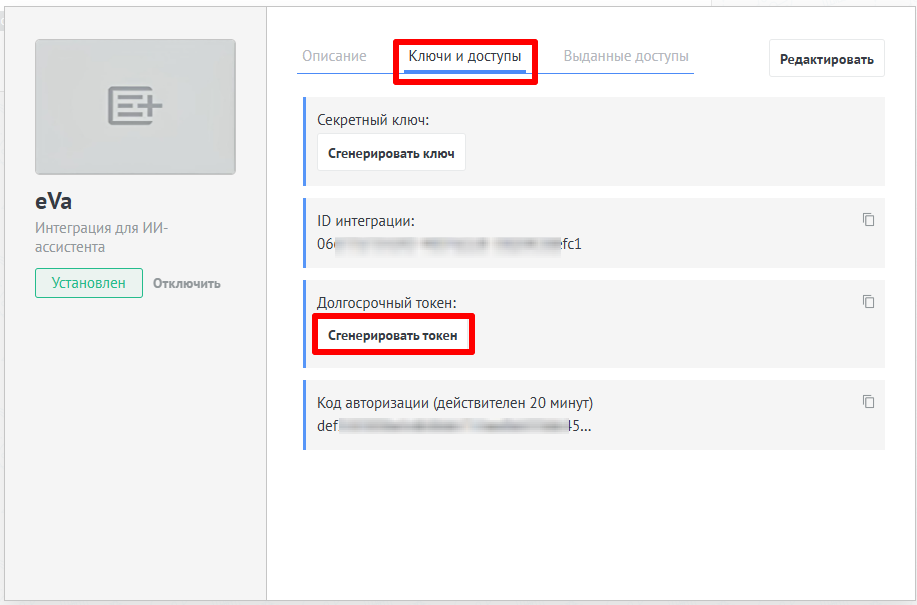Click the ID интеграции label
The height and width of the screenshot is (605, 917).
(x=365, y=220)
